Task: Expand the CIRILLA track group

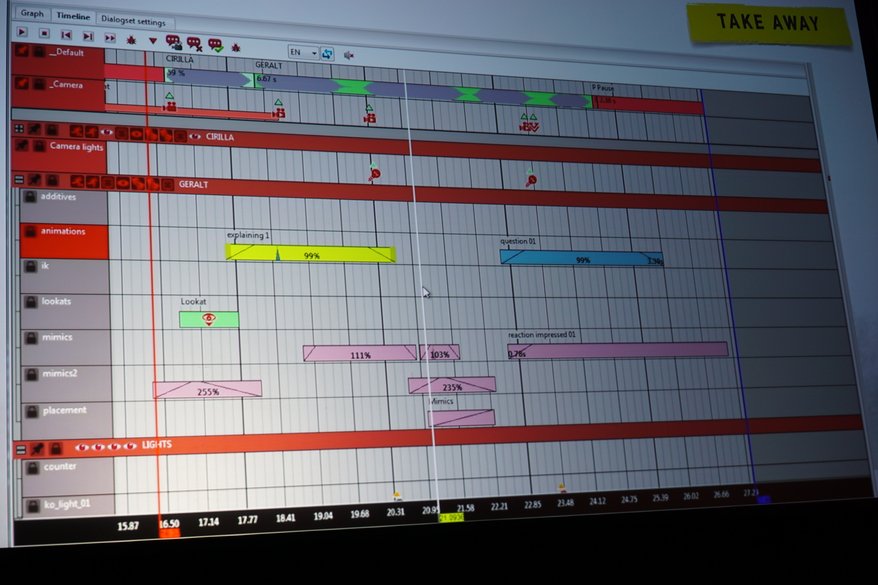Action: click(19, 129)
